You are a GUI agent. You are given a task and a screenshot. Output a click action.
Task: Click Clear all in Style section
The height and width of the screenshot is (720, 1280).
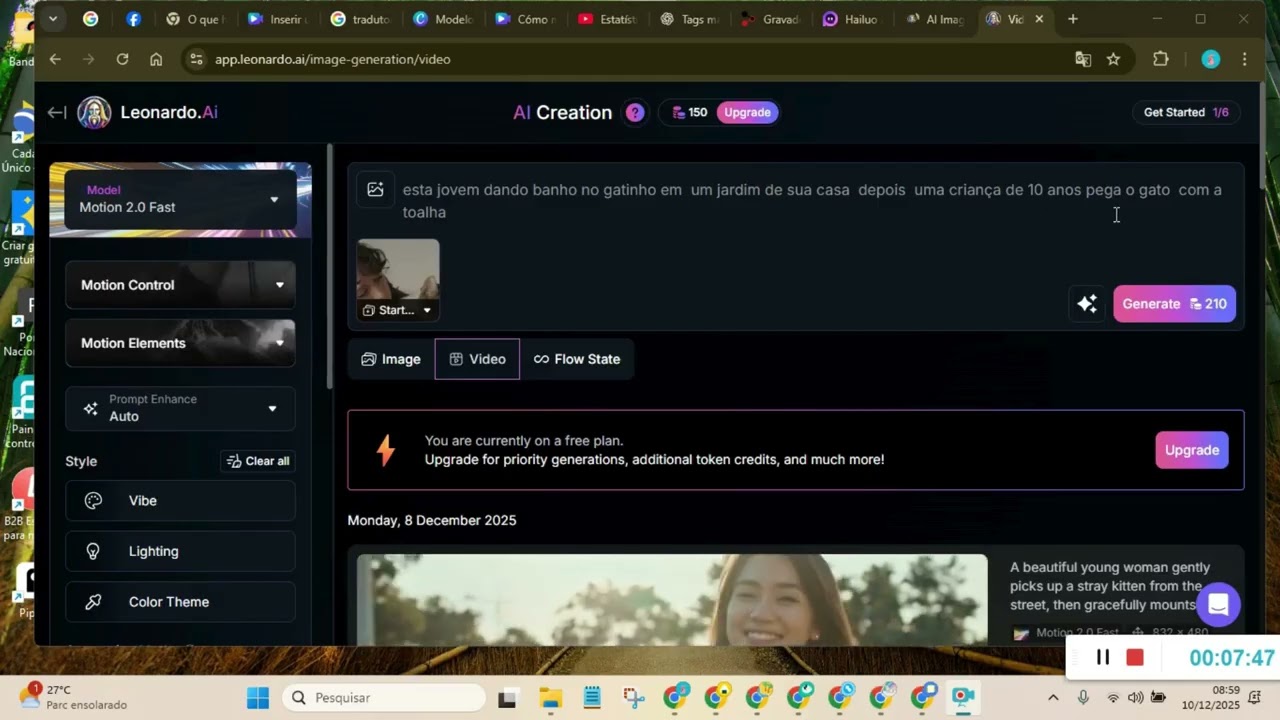(258, 461)
